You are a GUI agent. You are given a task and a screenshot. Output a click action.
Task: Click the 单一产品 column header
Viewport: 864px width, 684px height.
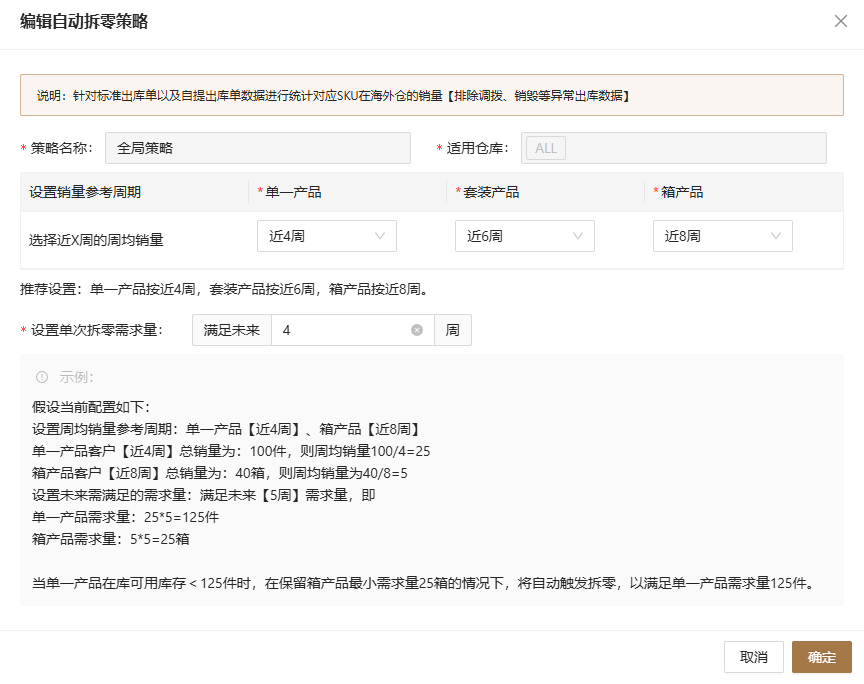tap(293, 192)
